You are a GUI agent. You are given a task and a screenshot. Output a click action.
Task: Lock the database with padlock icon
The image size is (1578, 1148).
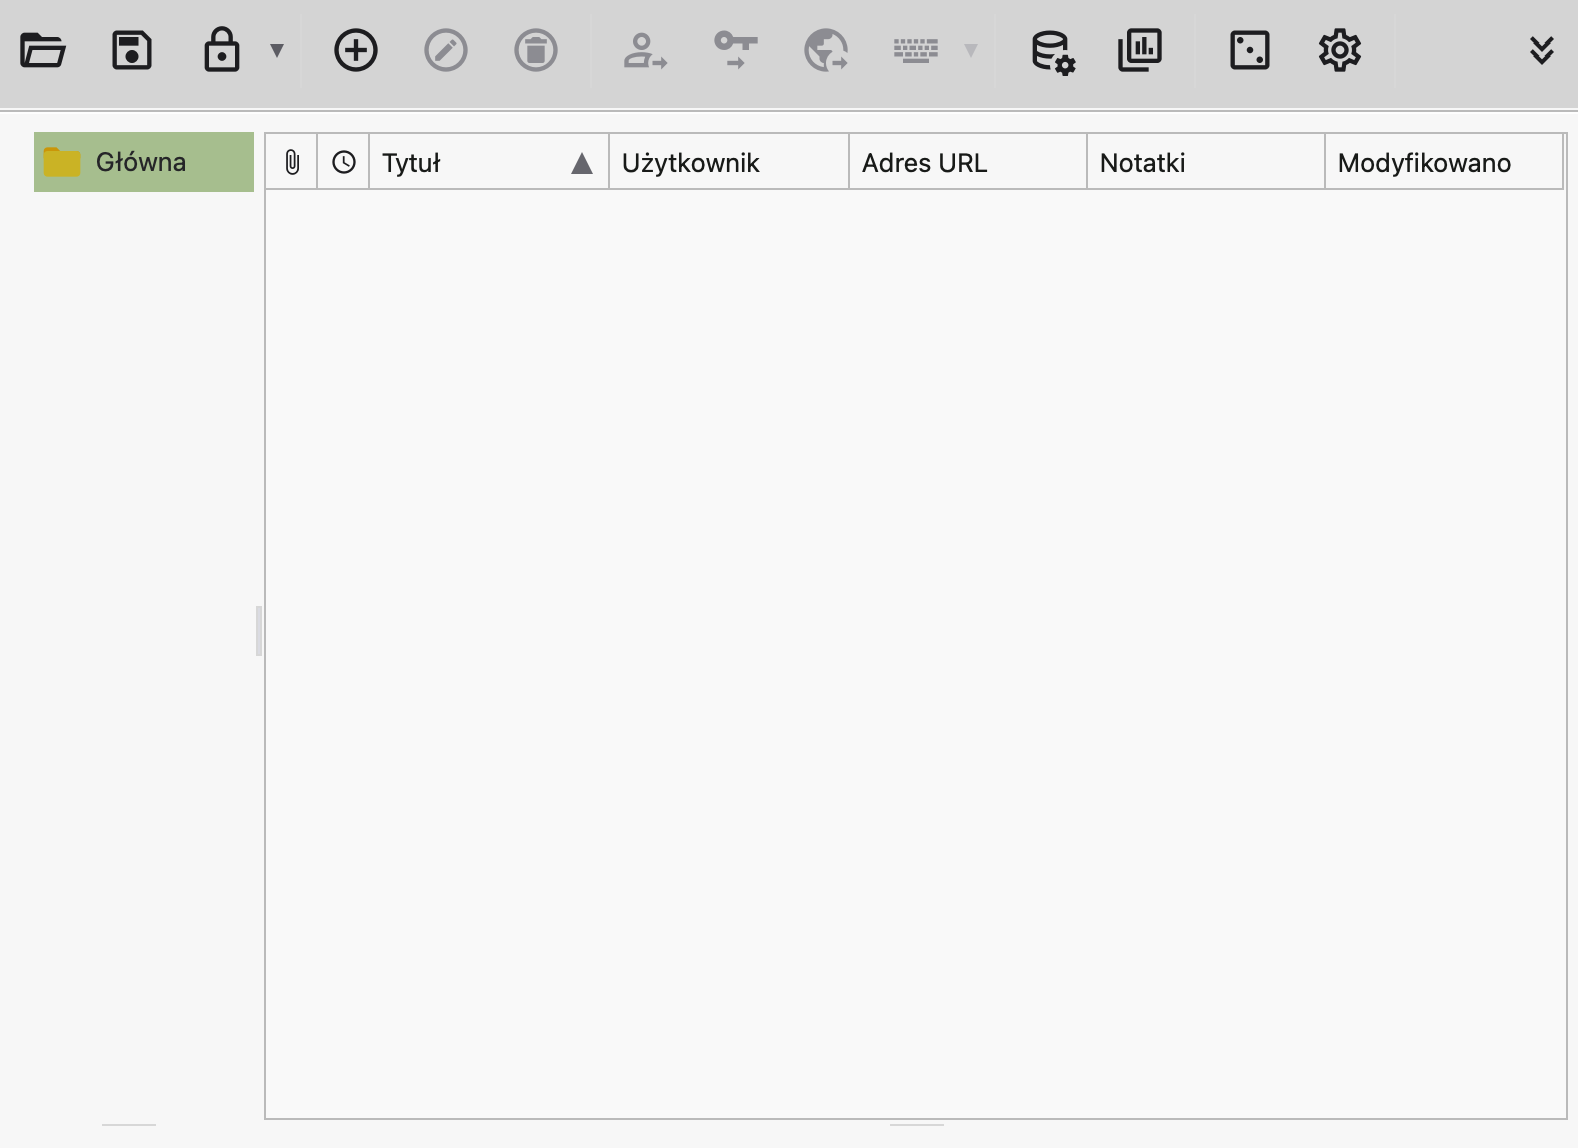pos(222,50)
